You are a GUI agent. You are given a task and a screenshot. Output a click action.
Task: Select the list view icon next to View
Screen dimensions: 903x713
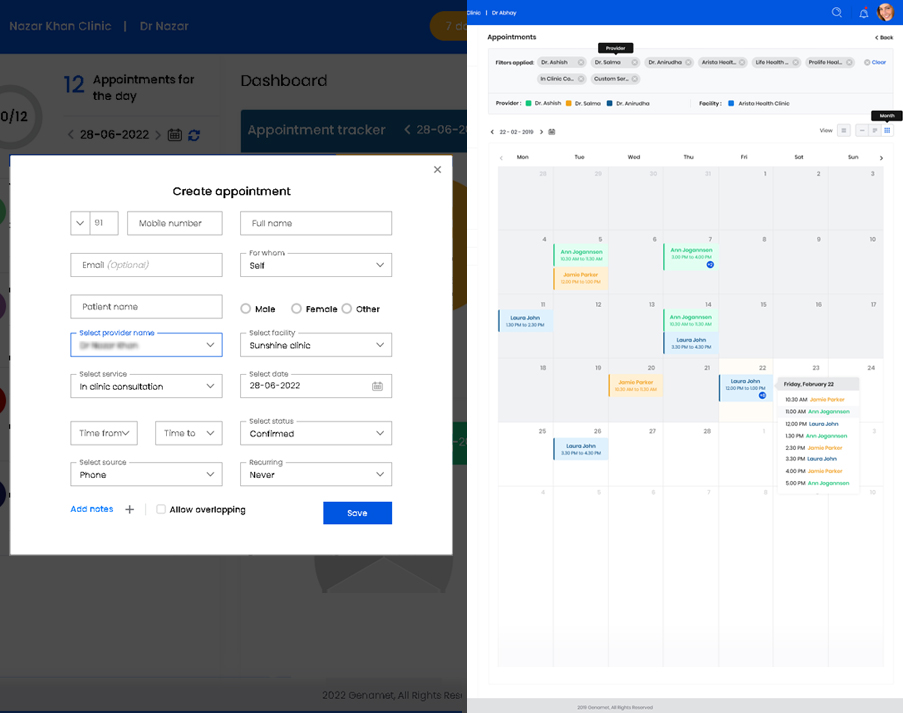coord(843,130)
